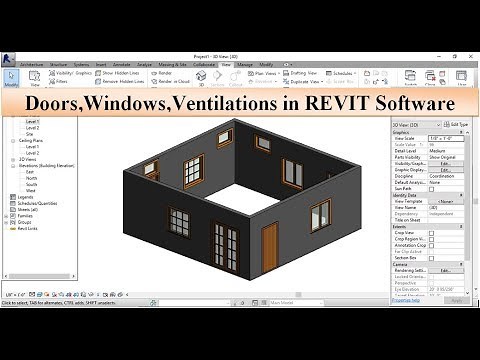480x360 pixels.
Task: Collapse Elevations (Building Elevation) node
Action: pos(13,166)
